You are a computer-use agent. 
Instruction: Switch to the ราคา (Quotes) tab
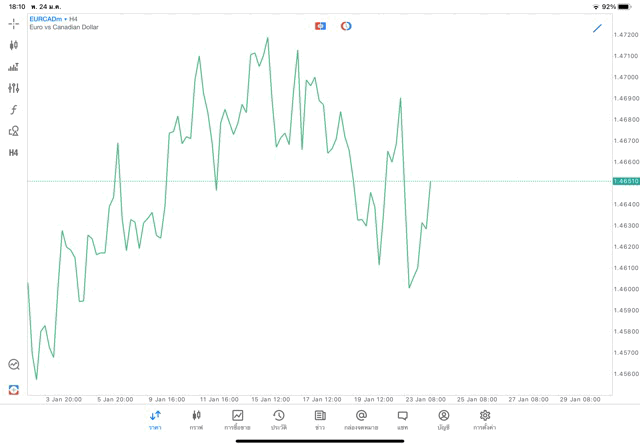click(x=155, y=420)
